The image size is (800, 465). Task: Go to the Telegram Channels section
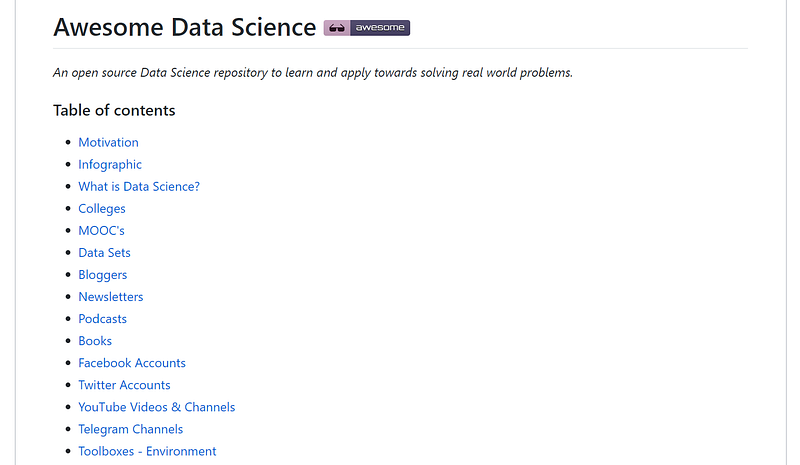(131, 429)
